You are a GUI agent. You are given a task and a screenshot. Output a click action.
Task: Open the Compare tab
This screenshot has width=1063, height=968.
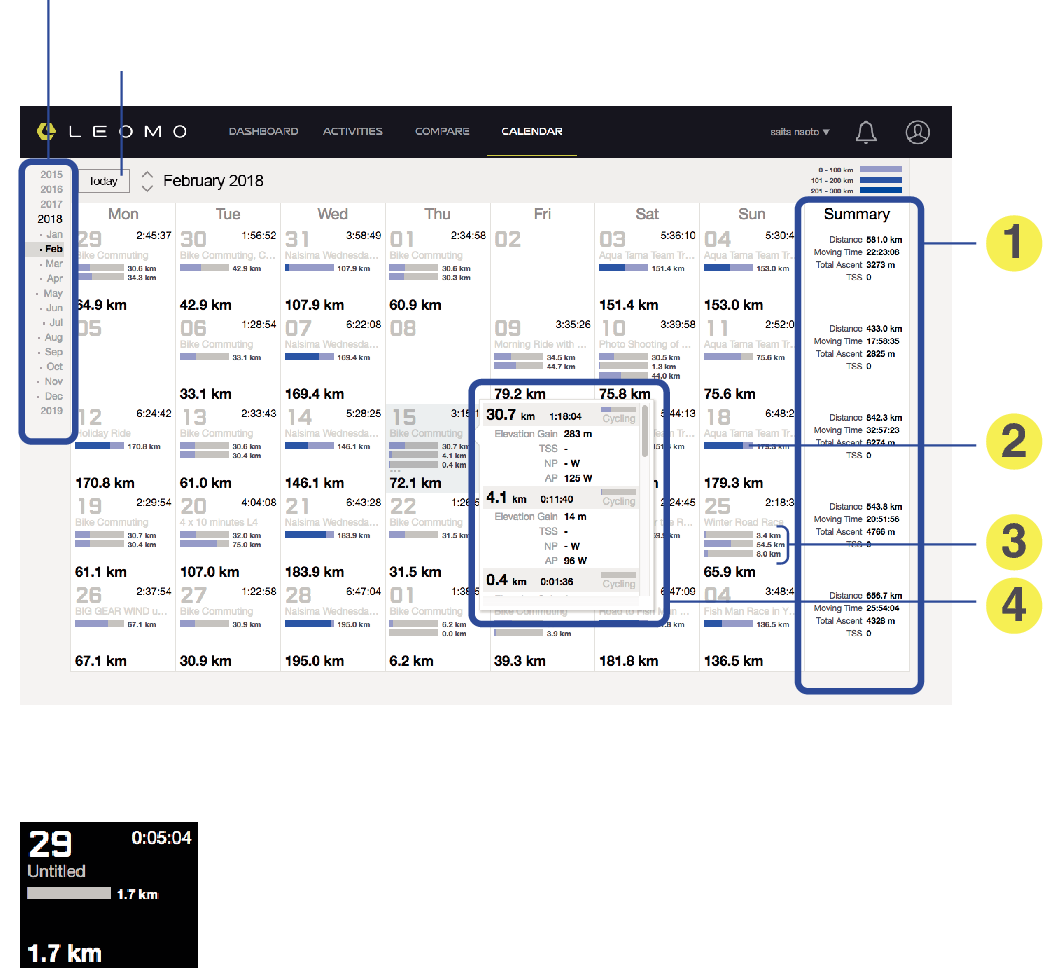click(442, 131)
